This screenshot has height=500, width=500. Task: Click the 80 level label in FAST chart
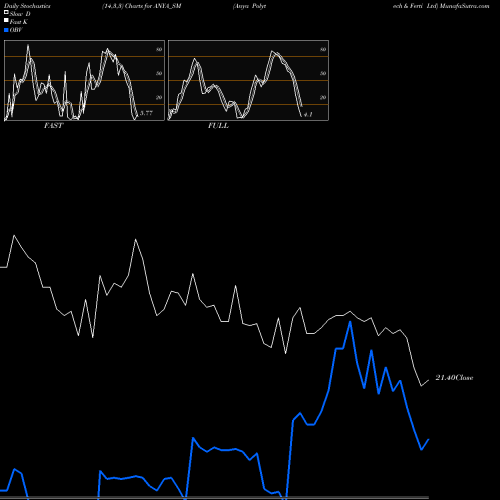[159, 49]
